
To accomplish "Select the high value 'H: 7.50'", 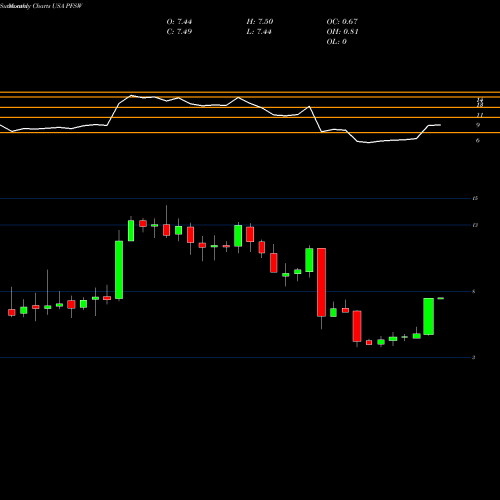I will coord(260,22).
